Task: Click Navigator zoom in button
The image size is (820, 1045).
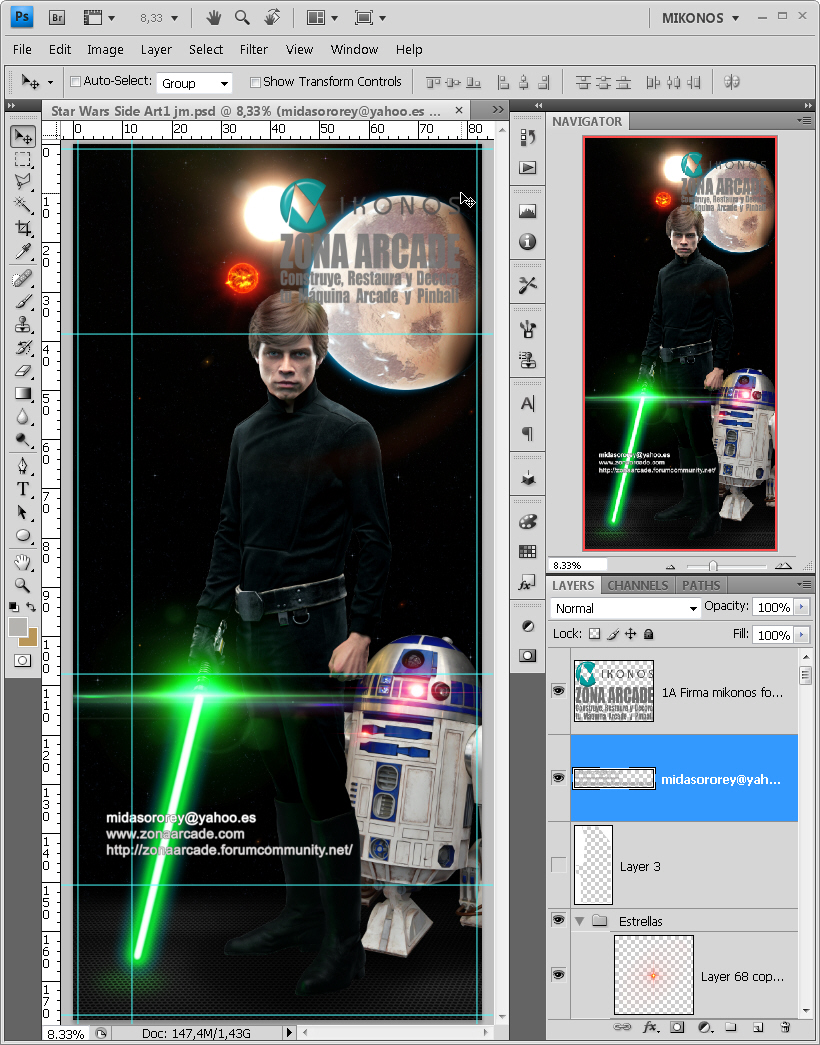Action: [783, 565]
